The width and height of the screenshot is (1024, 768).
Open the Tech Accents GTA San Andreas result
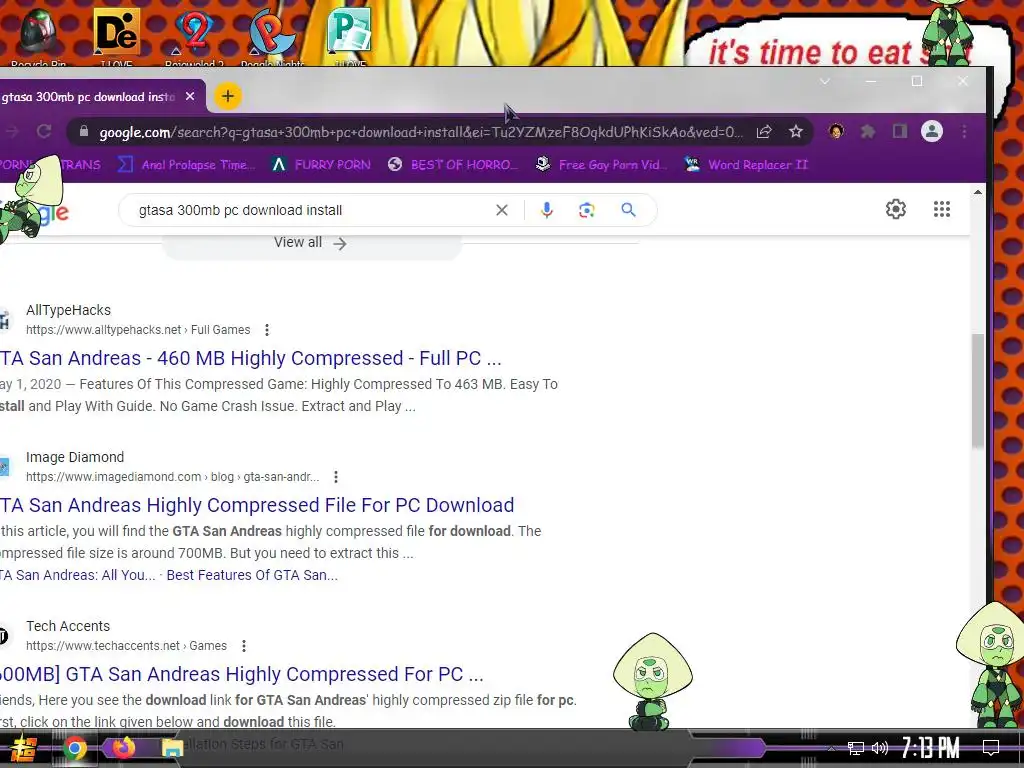tap(242, 674)
